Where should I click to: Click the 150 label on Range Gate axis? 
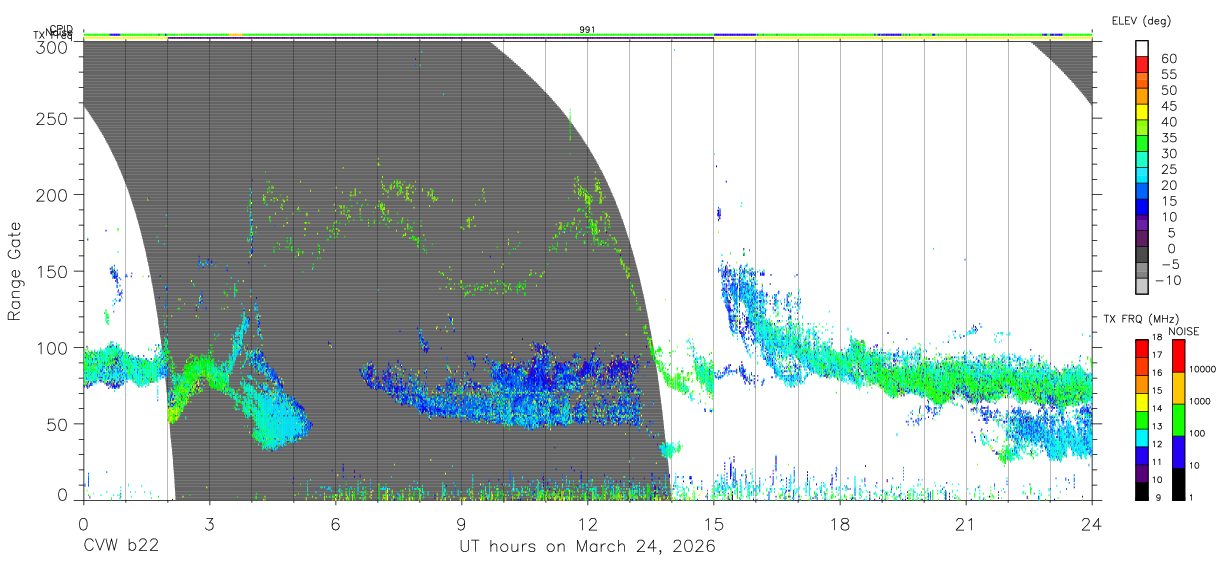[x=52, y=271]
